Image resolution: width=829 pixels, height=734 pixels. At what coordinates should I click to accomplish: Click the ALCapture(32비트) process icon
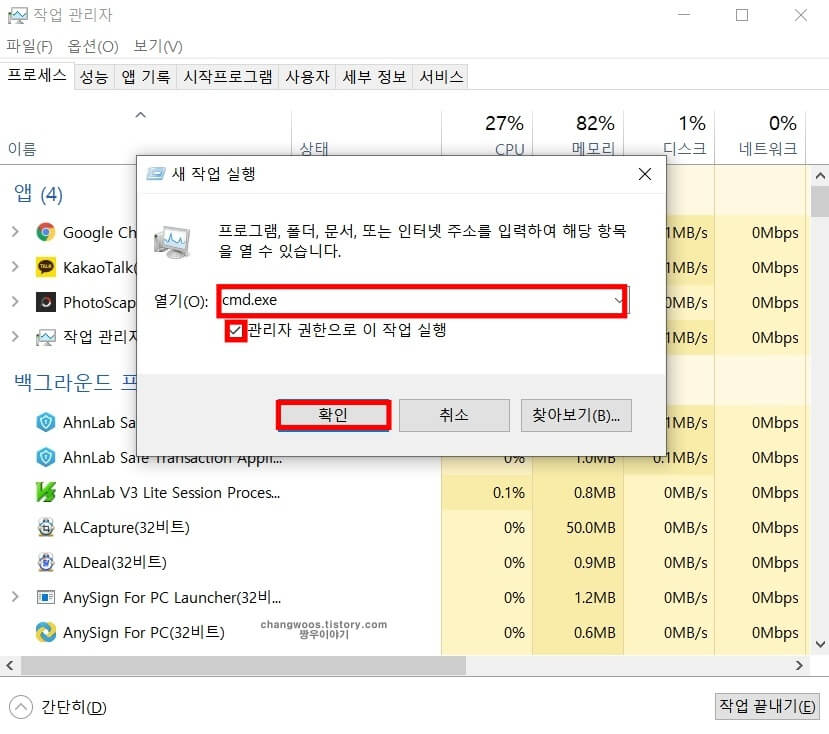(44, 527)
